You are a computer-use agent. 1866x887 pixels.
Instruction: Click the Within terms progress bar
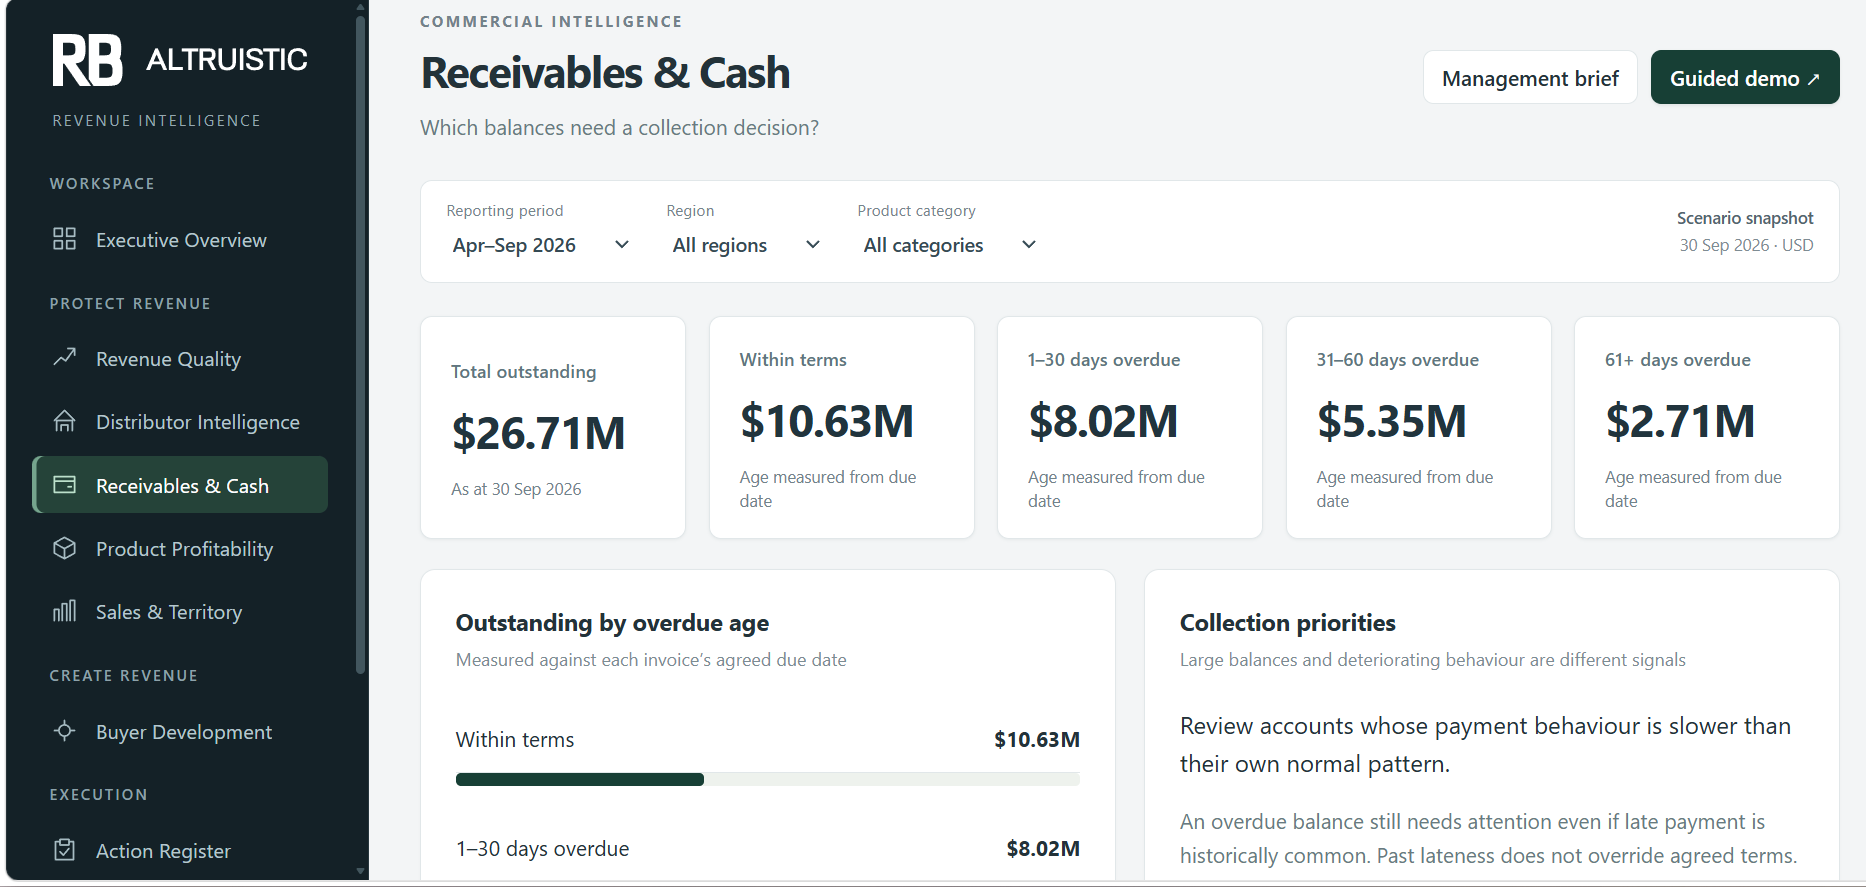(x=768, y=779)
